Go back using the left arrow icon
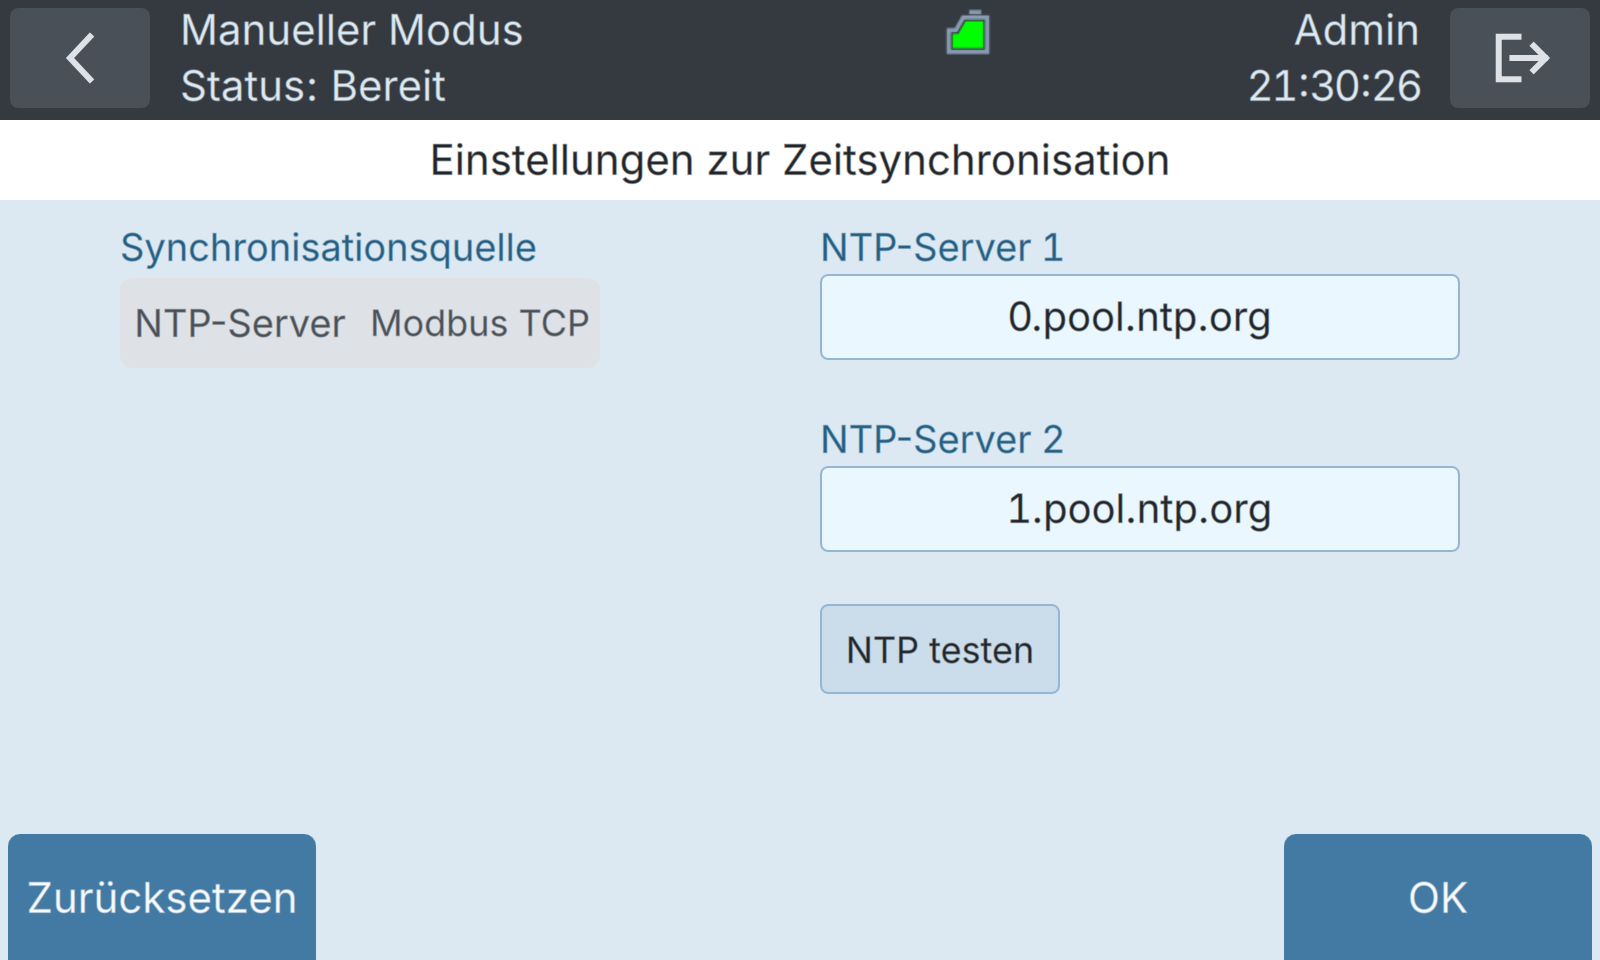The image size is (1600, 960). (80, 58)
